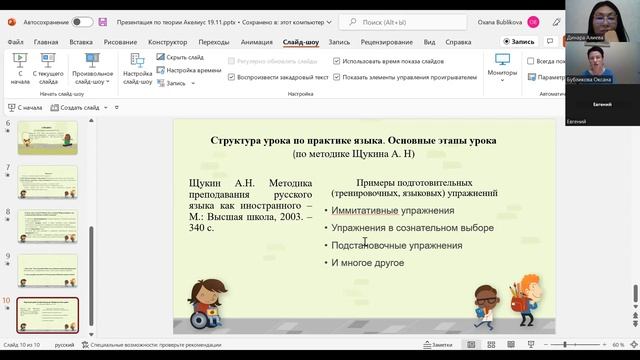Image resolution: width=640 pixels, height=360 pixels.
Task: Click the slide title Структура урока по практике языка
Action: point(297,140)
